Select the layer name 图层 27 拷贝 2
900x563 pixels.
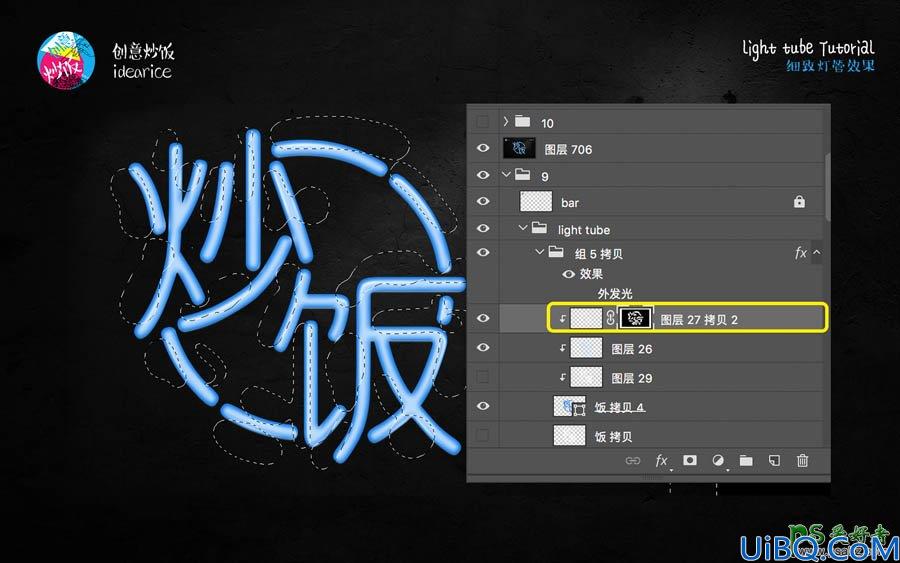[x=699, y=320]
